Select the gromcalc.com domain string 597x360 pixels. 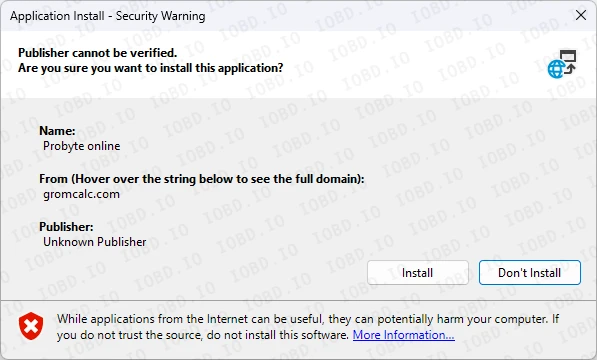click(x=81, y=194)
